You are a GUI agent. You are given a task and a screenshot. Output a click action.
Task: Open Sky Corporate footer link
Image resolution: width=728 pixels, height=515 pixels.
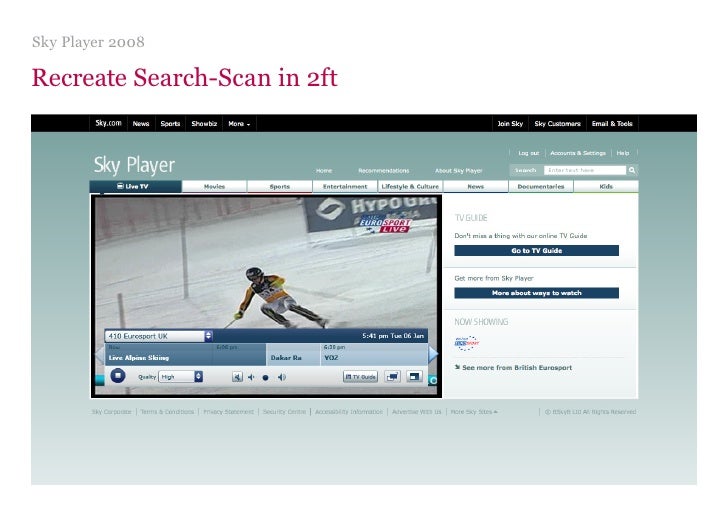112,411
